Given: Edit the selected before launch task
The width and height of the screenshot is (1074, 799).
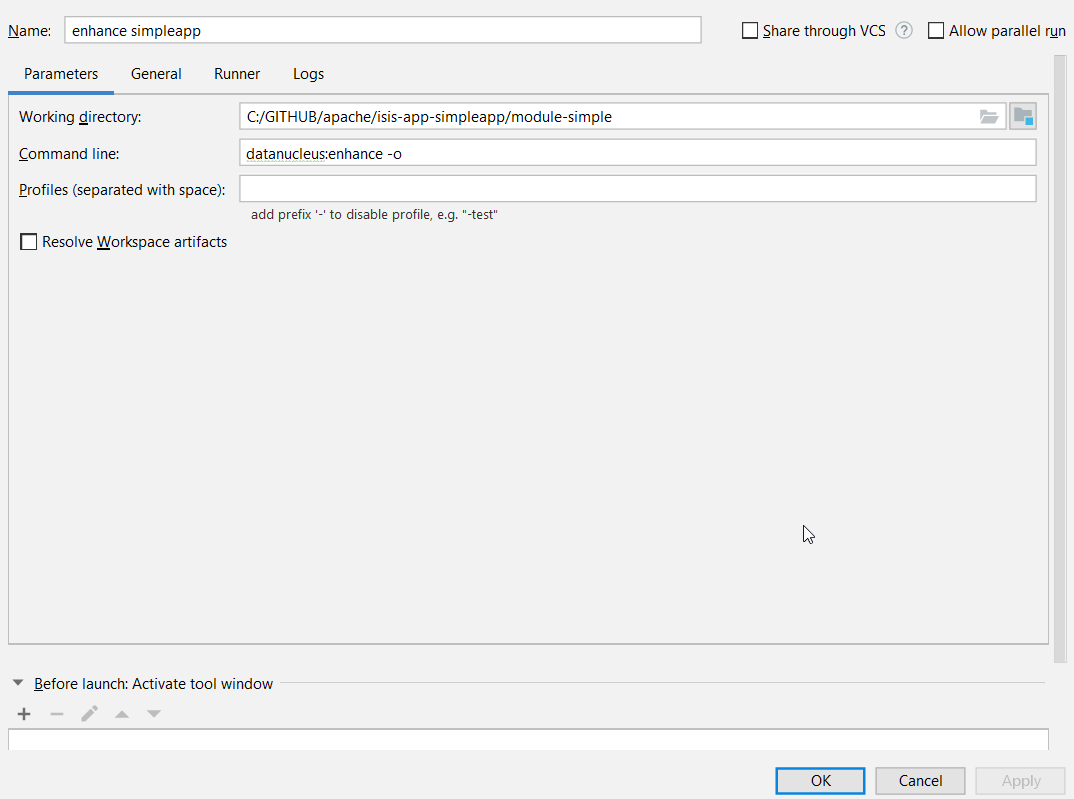Looking at the screenshot, I should [89, 713].
